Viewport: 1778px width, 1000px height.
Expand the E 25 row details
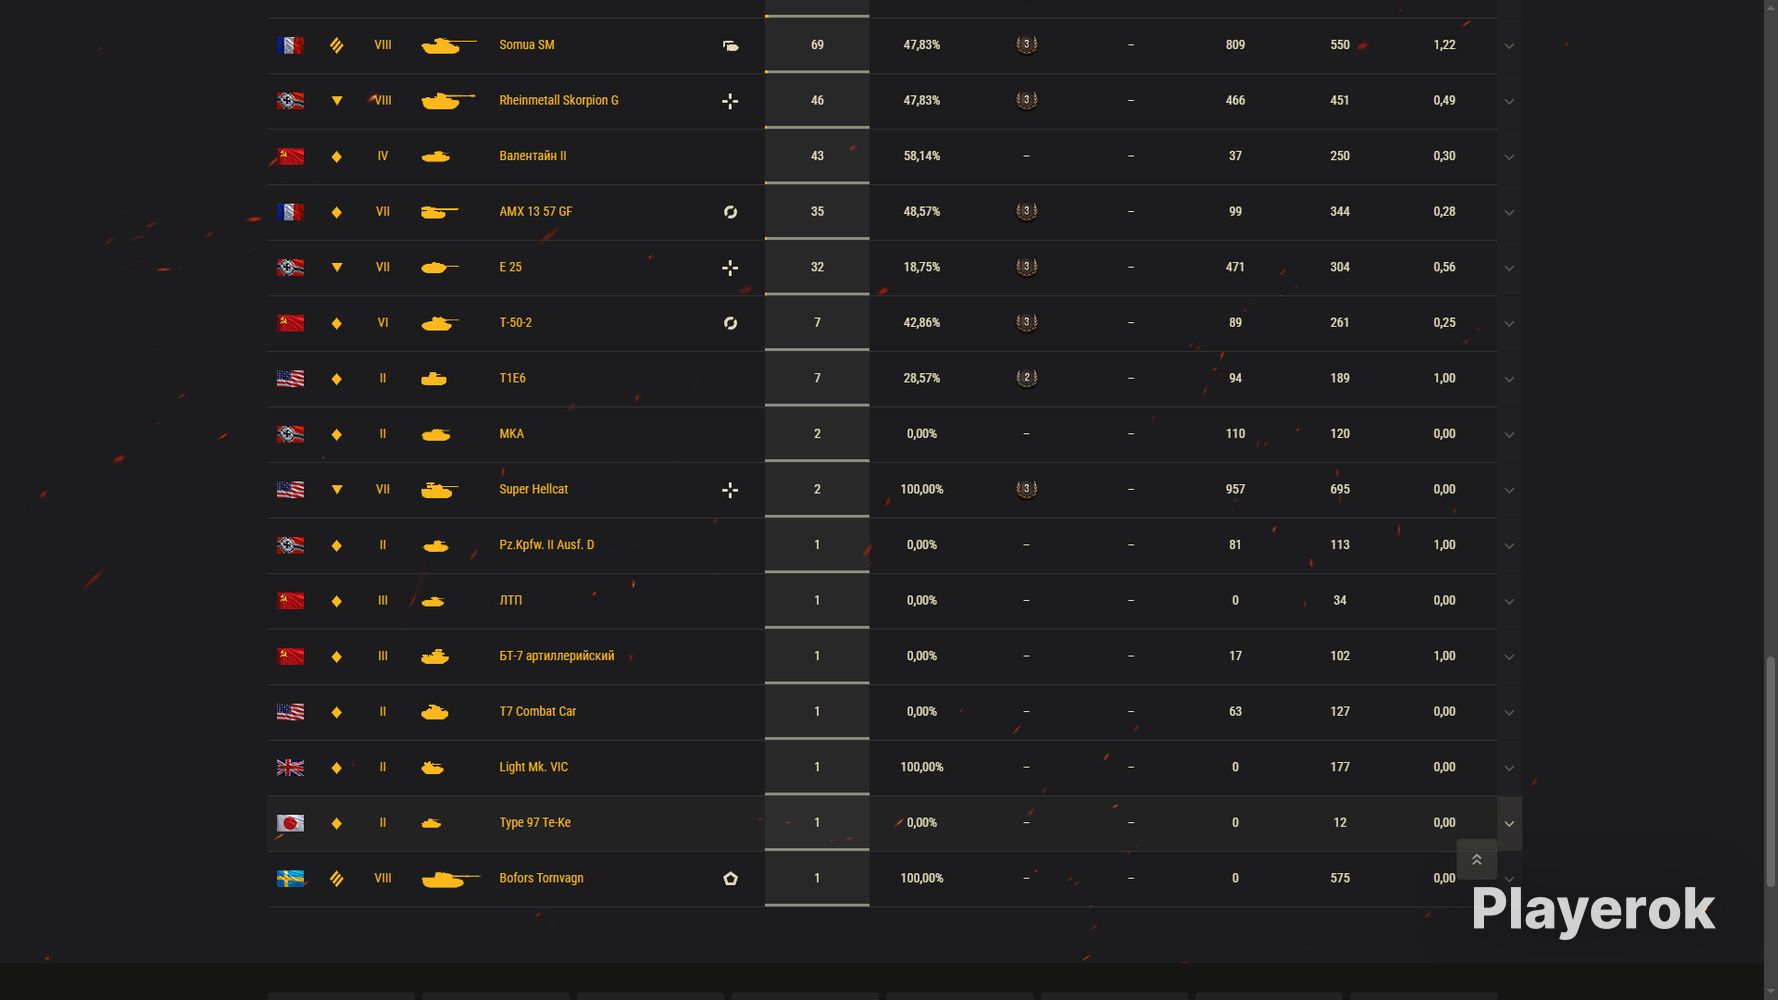(x=1509, y=268)
